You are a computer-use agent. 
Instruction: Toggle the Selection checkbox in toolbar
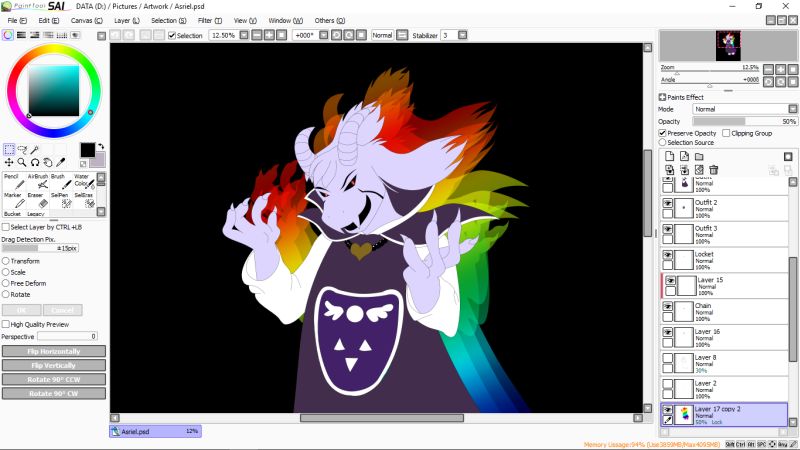point(172,35)
